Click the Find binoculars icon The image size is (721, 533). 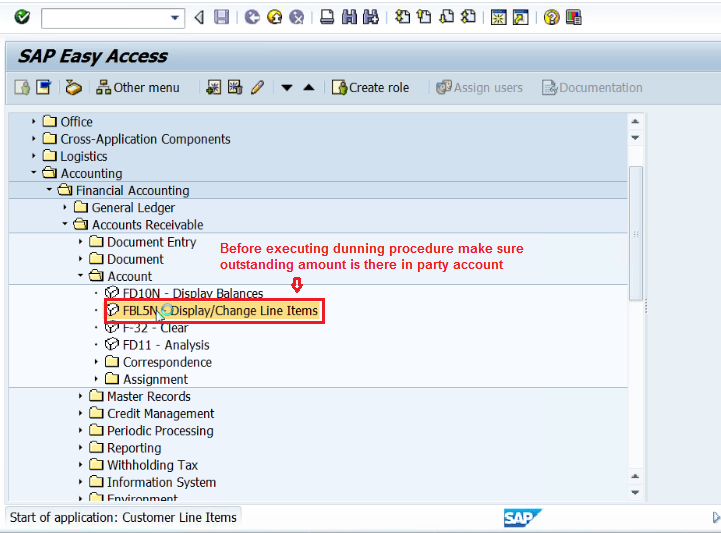tap(349, 17)
